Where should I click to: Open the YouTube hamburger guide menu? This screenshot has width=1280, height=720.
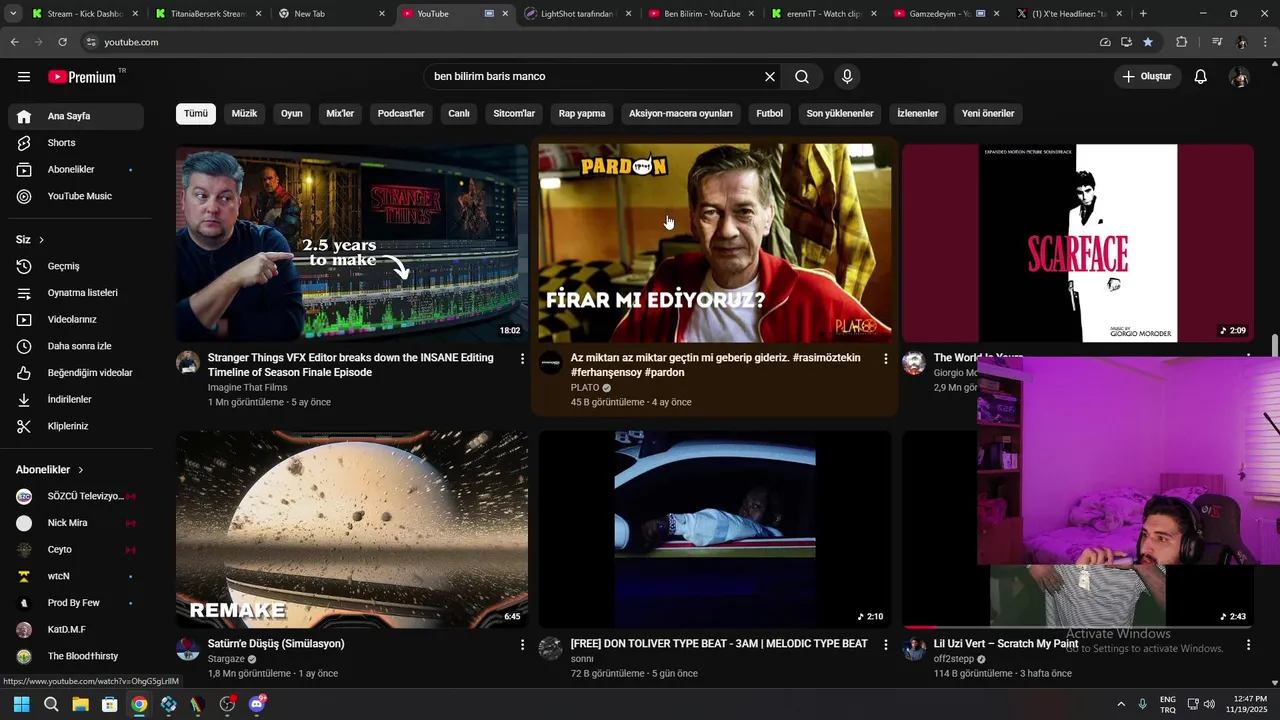coord(24,77)
